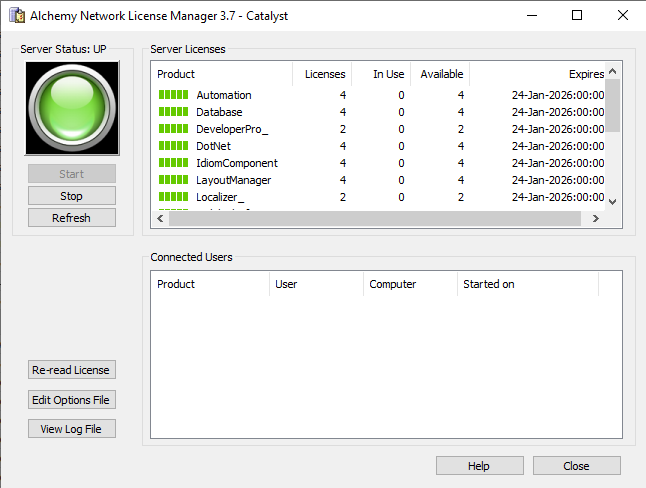This screenshot has height=488, width=646.
Task: Select the DotNet product row
Action: (x=381, y=146)
